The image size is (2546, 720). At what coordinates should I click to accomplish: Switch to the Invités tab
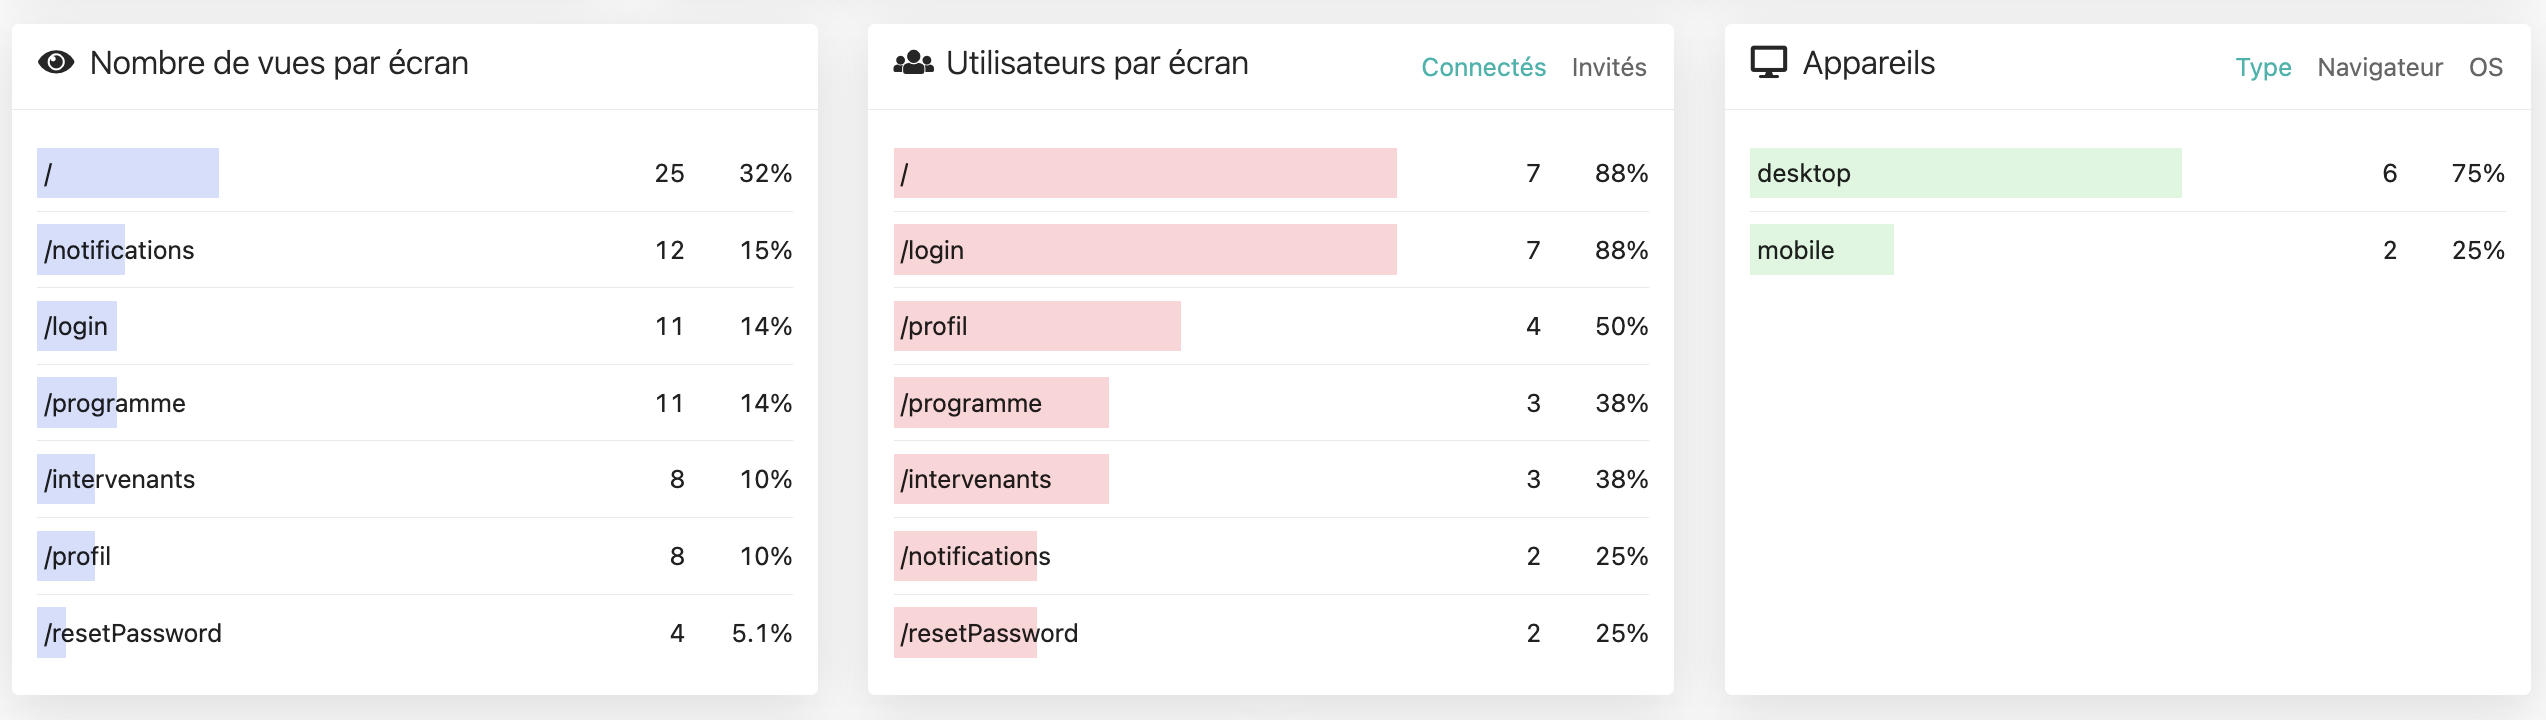point(1608,67)
